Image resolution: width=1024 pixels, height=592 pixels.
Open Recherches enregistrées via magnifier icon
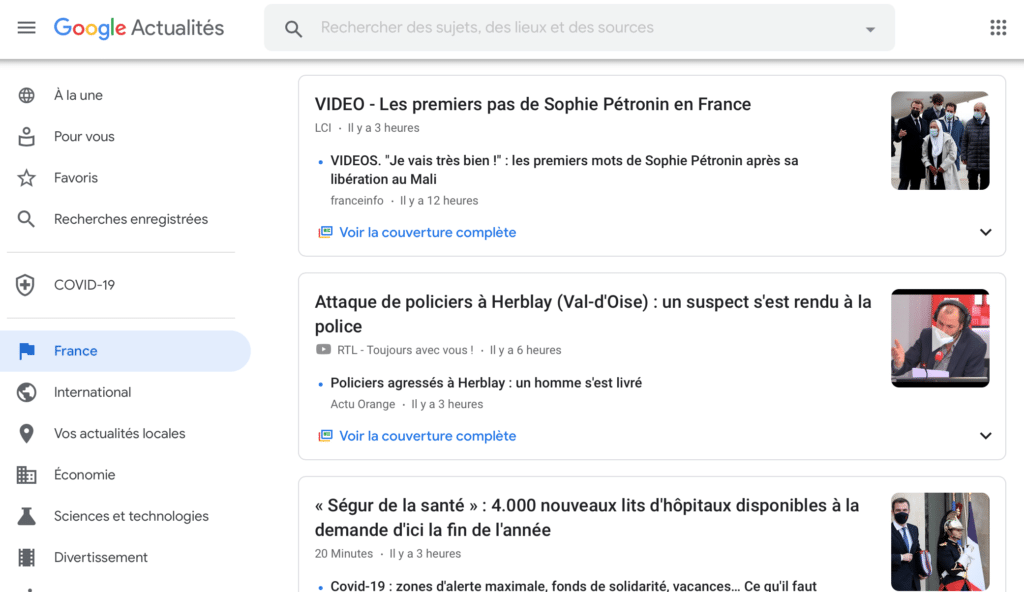click(x=26, y=218)
